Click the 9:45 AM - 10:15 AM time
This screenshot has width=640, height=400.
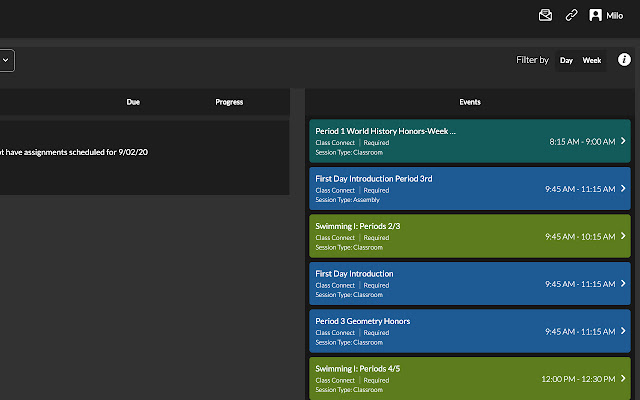(x=580, y=237)
